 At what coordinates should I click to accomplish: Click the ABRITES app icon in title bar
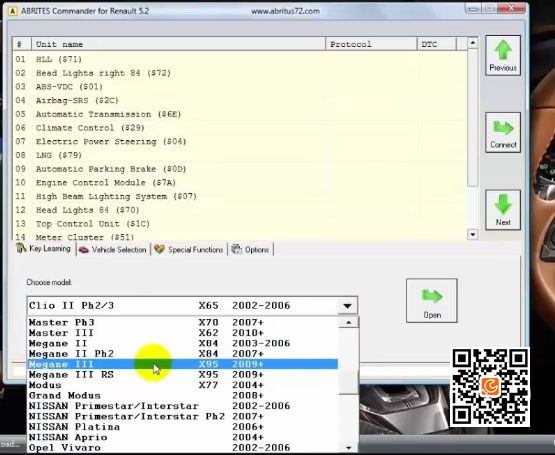[12, 11]
